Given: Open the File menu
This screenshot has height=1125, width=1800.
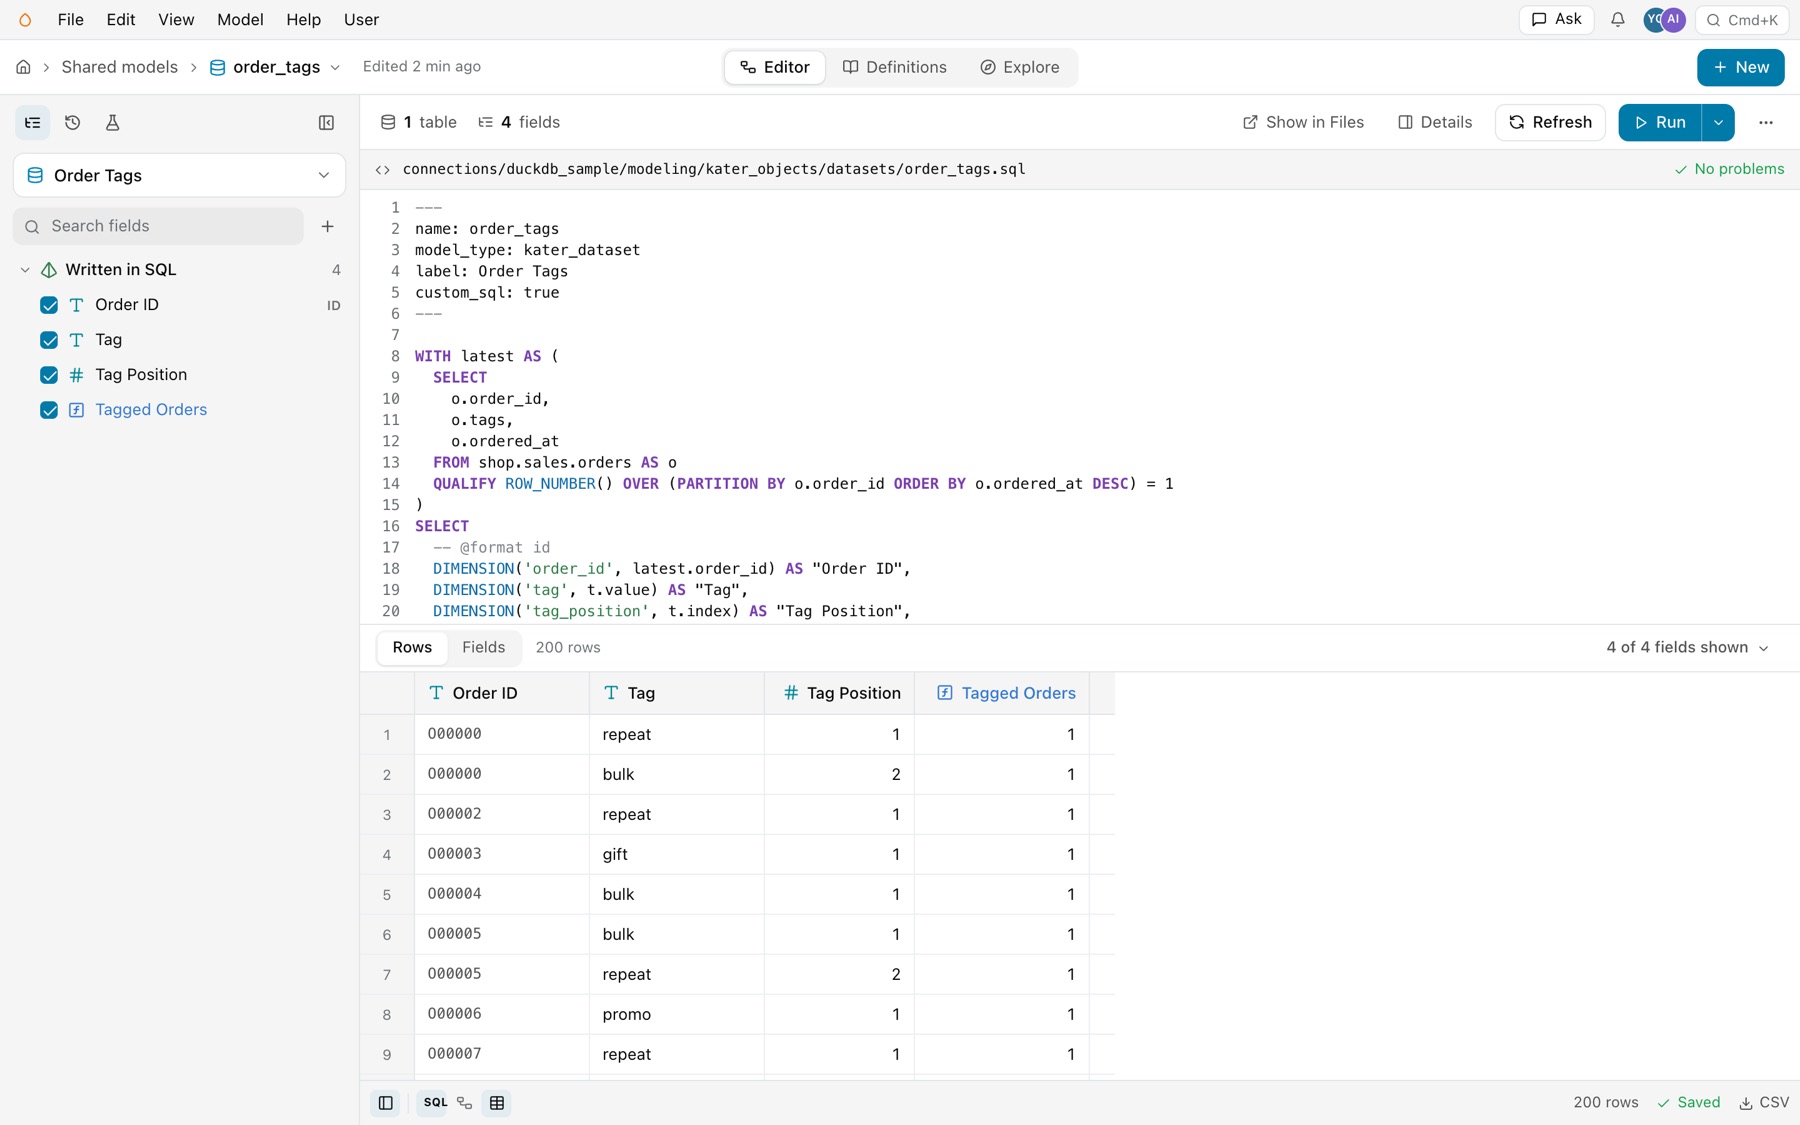Looking at the screenshot, I should (71, 20).
